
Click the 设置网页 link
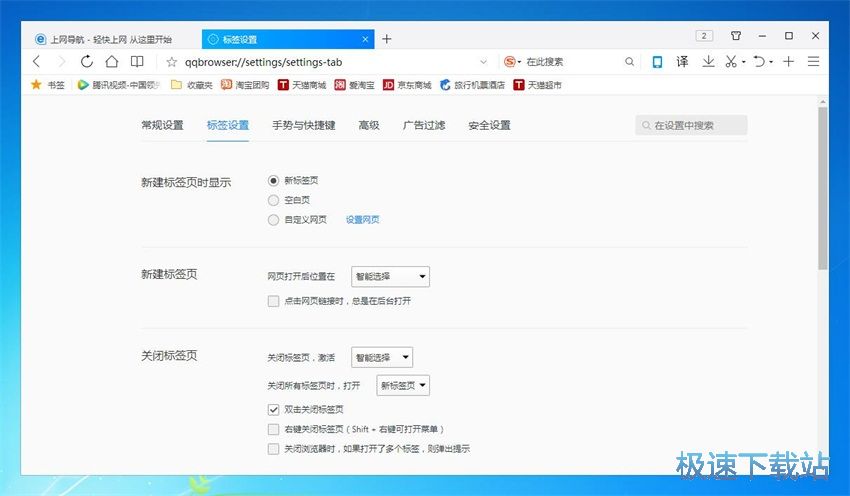(363, 220)
